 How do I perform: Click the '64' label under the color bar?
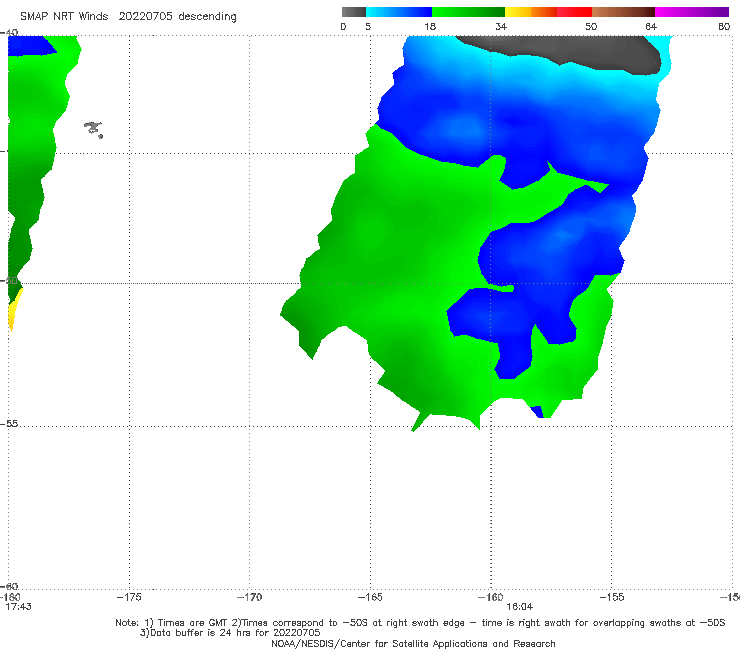[x=651, y=27]
